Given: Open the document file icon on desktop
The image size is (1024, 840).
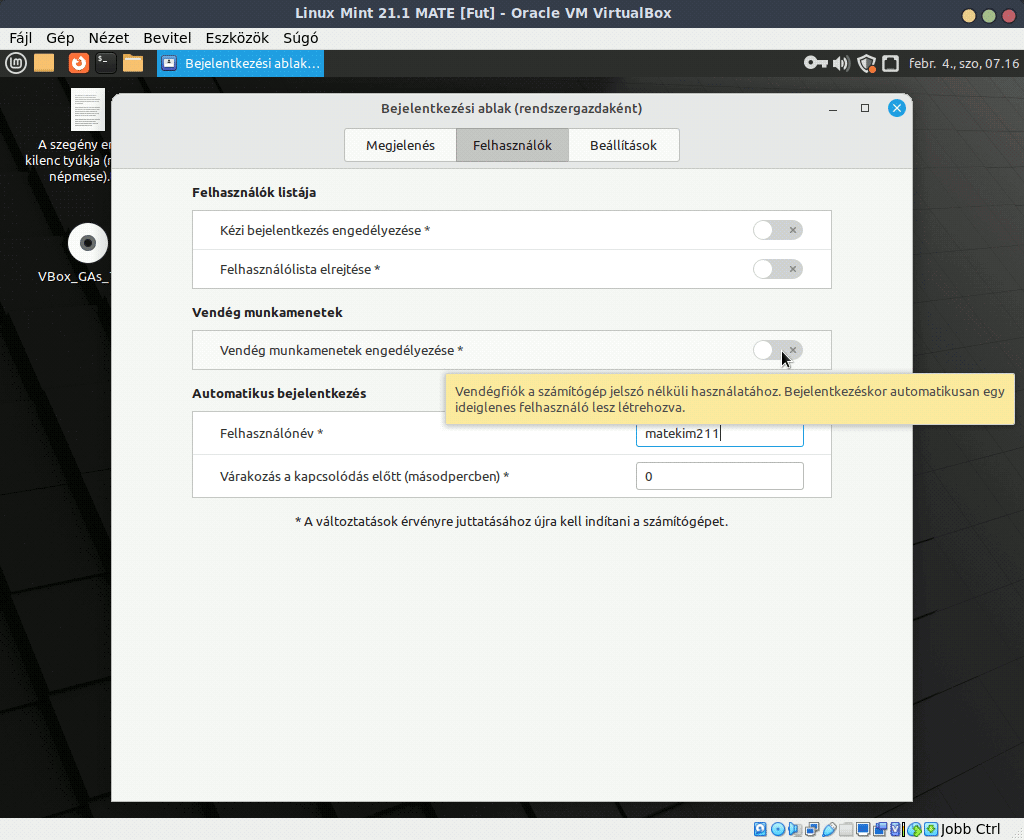Looking at the screenshot, I should (x=88, y=110).
